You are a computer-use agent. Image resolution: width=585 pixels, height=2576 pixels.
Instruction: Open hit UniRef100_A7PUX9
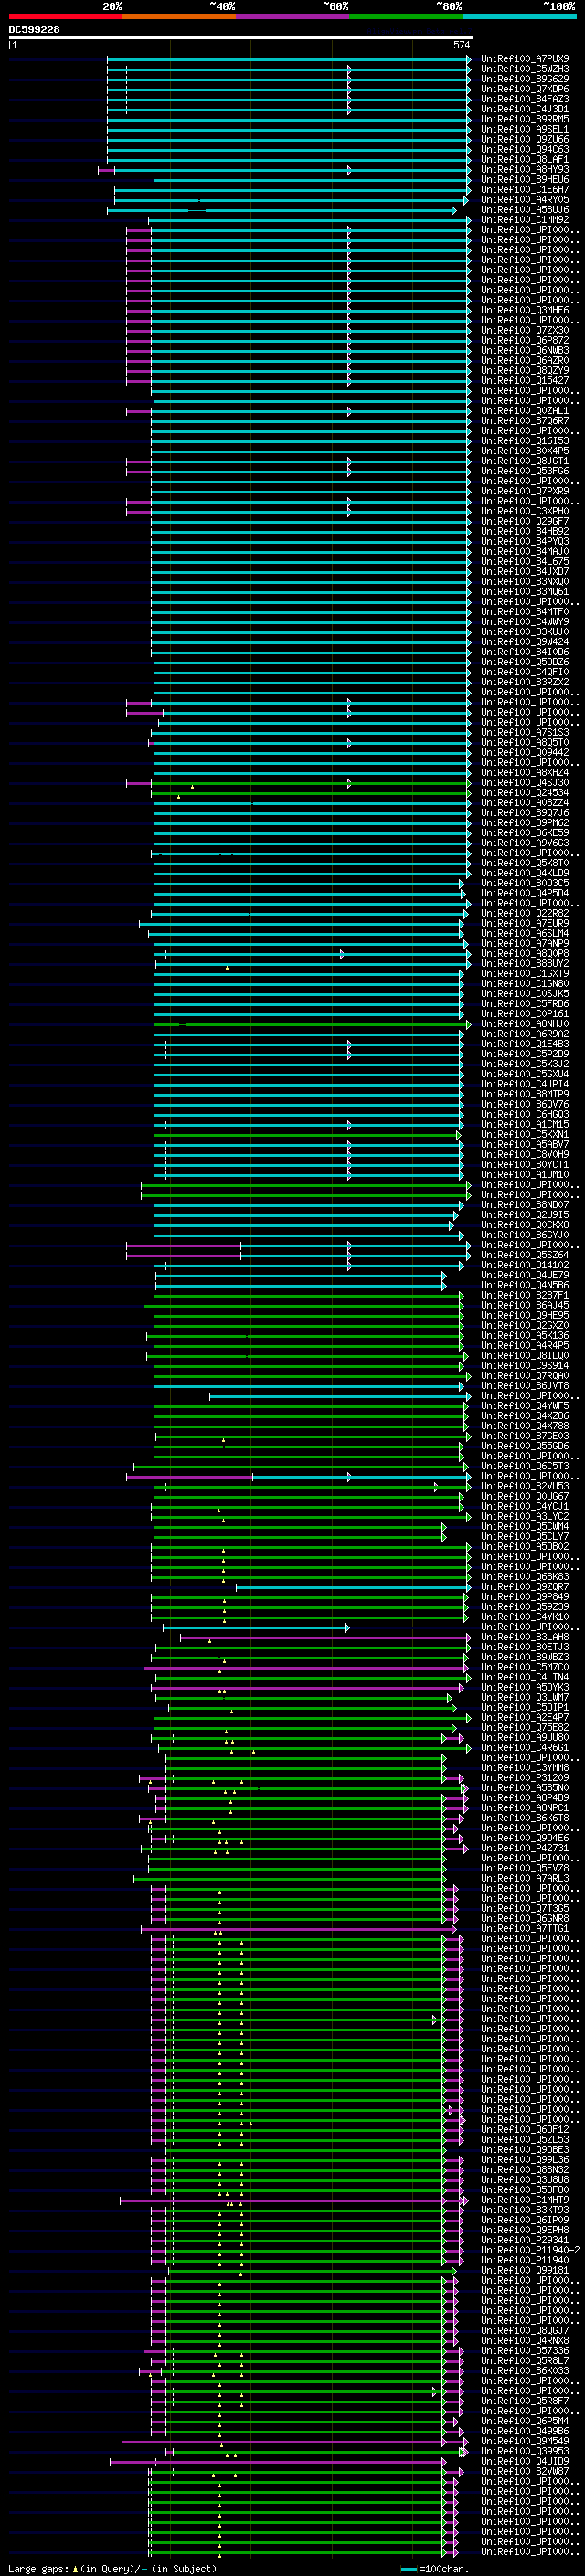coord(525,59)
